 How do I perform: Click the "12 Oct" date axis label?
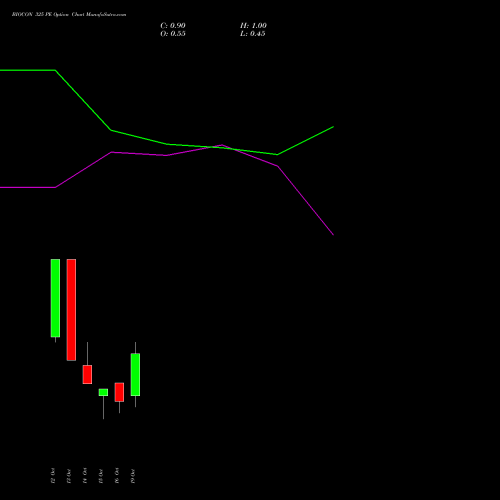tap(53, 476)
